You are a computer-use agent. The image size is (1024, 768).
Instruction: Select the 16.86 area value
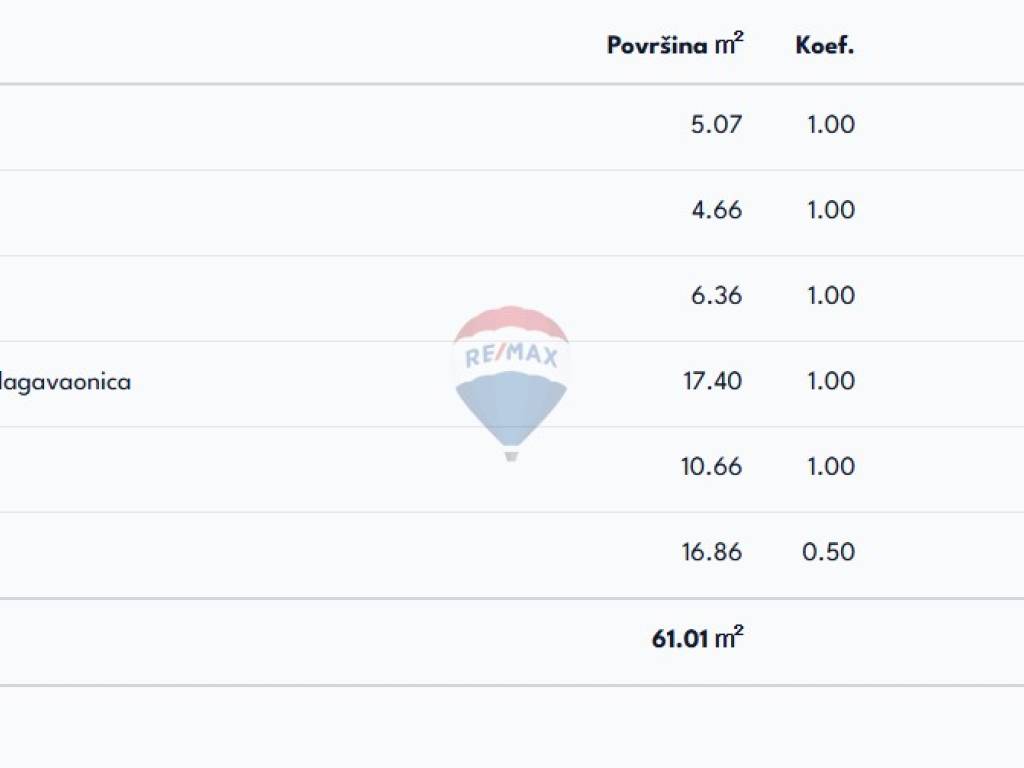pos(712,552)
